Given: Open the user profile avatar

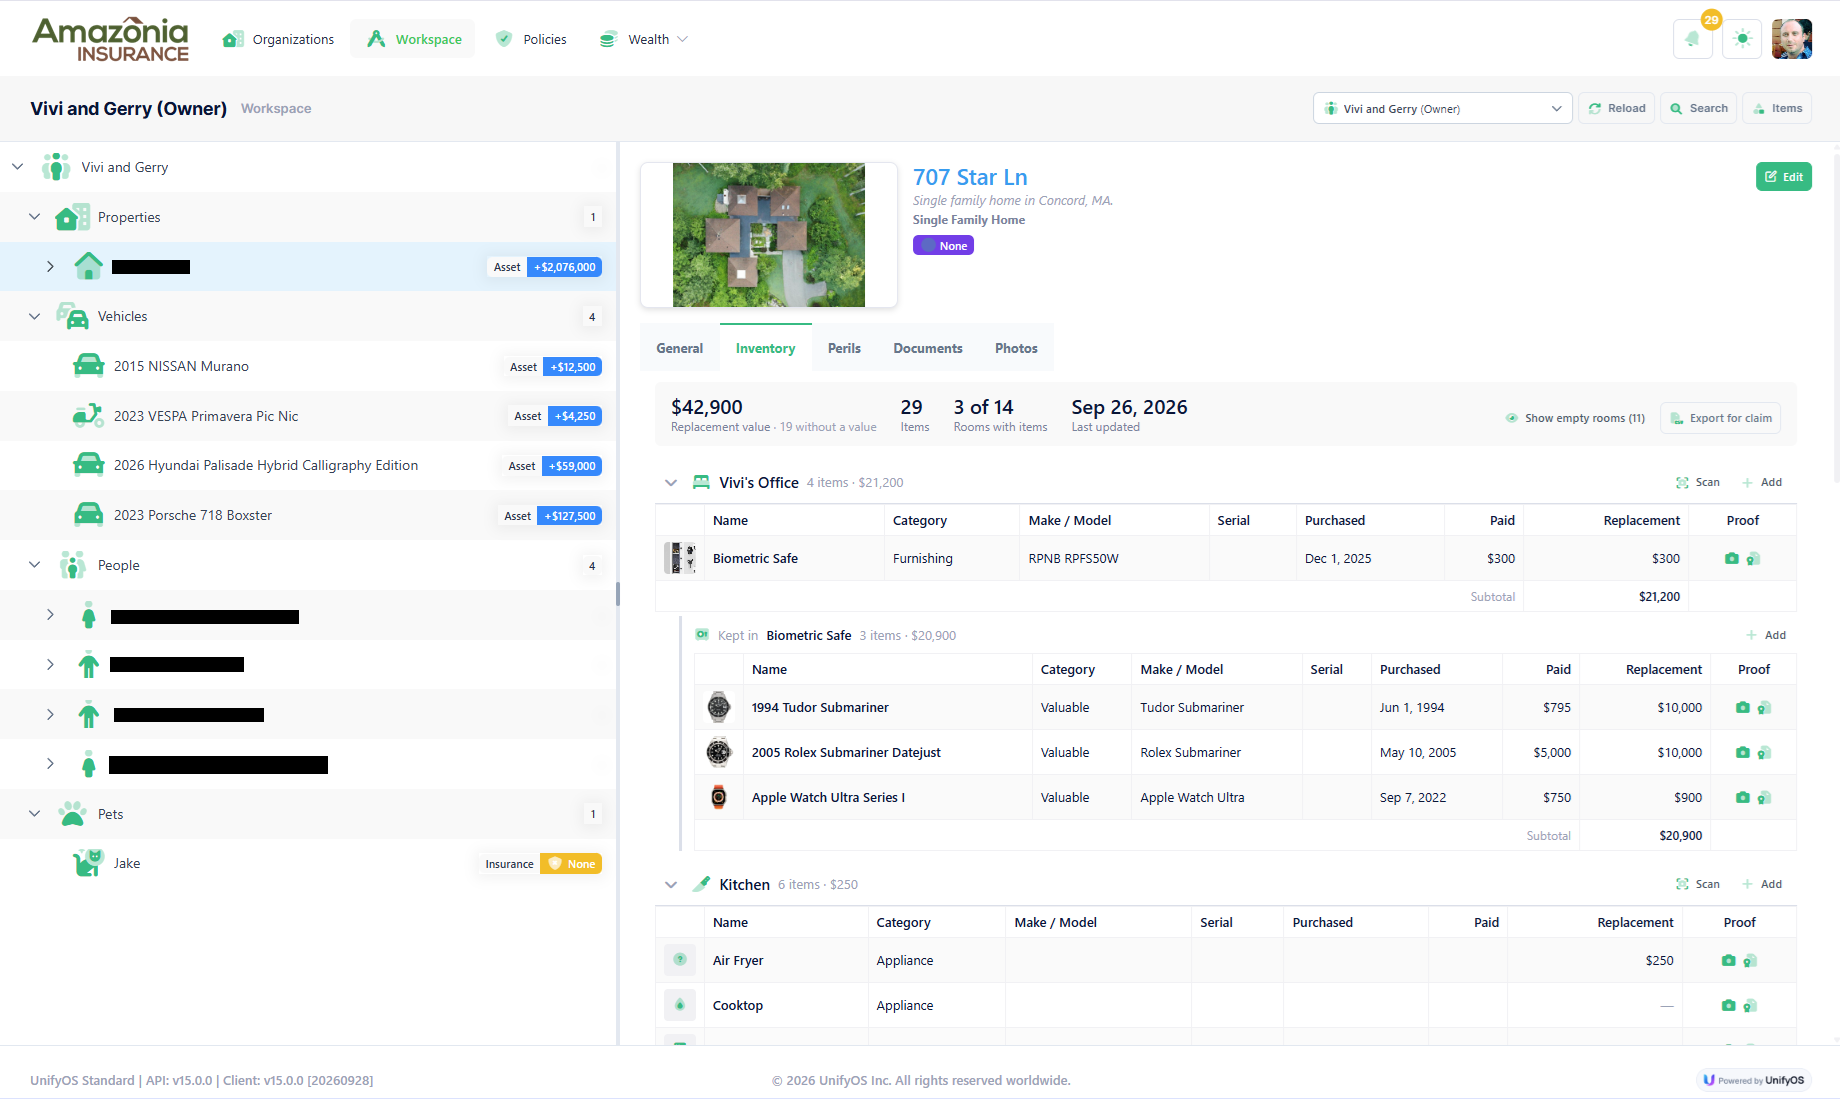Looking at the screenshot, I should point(1792,39).
